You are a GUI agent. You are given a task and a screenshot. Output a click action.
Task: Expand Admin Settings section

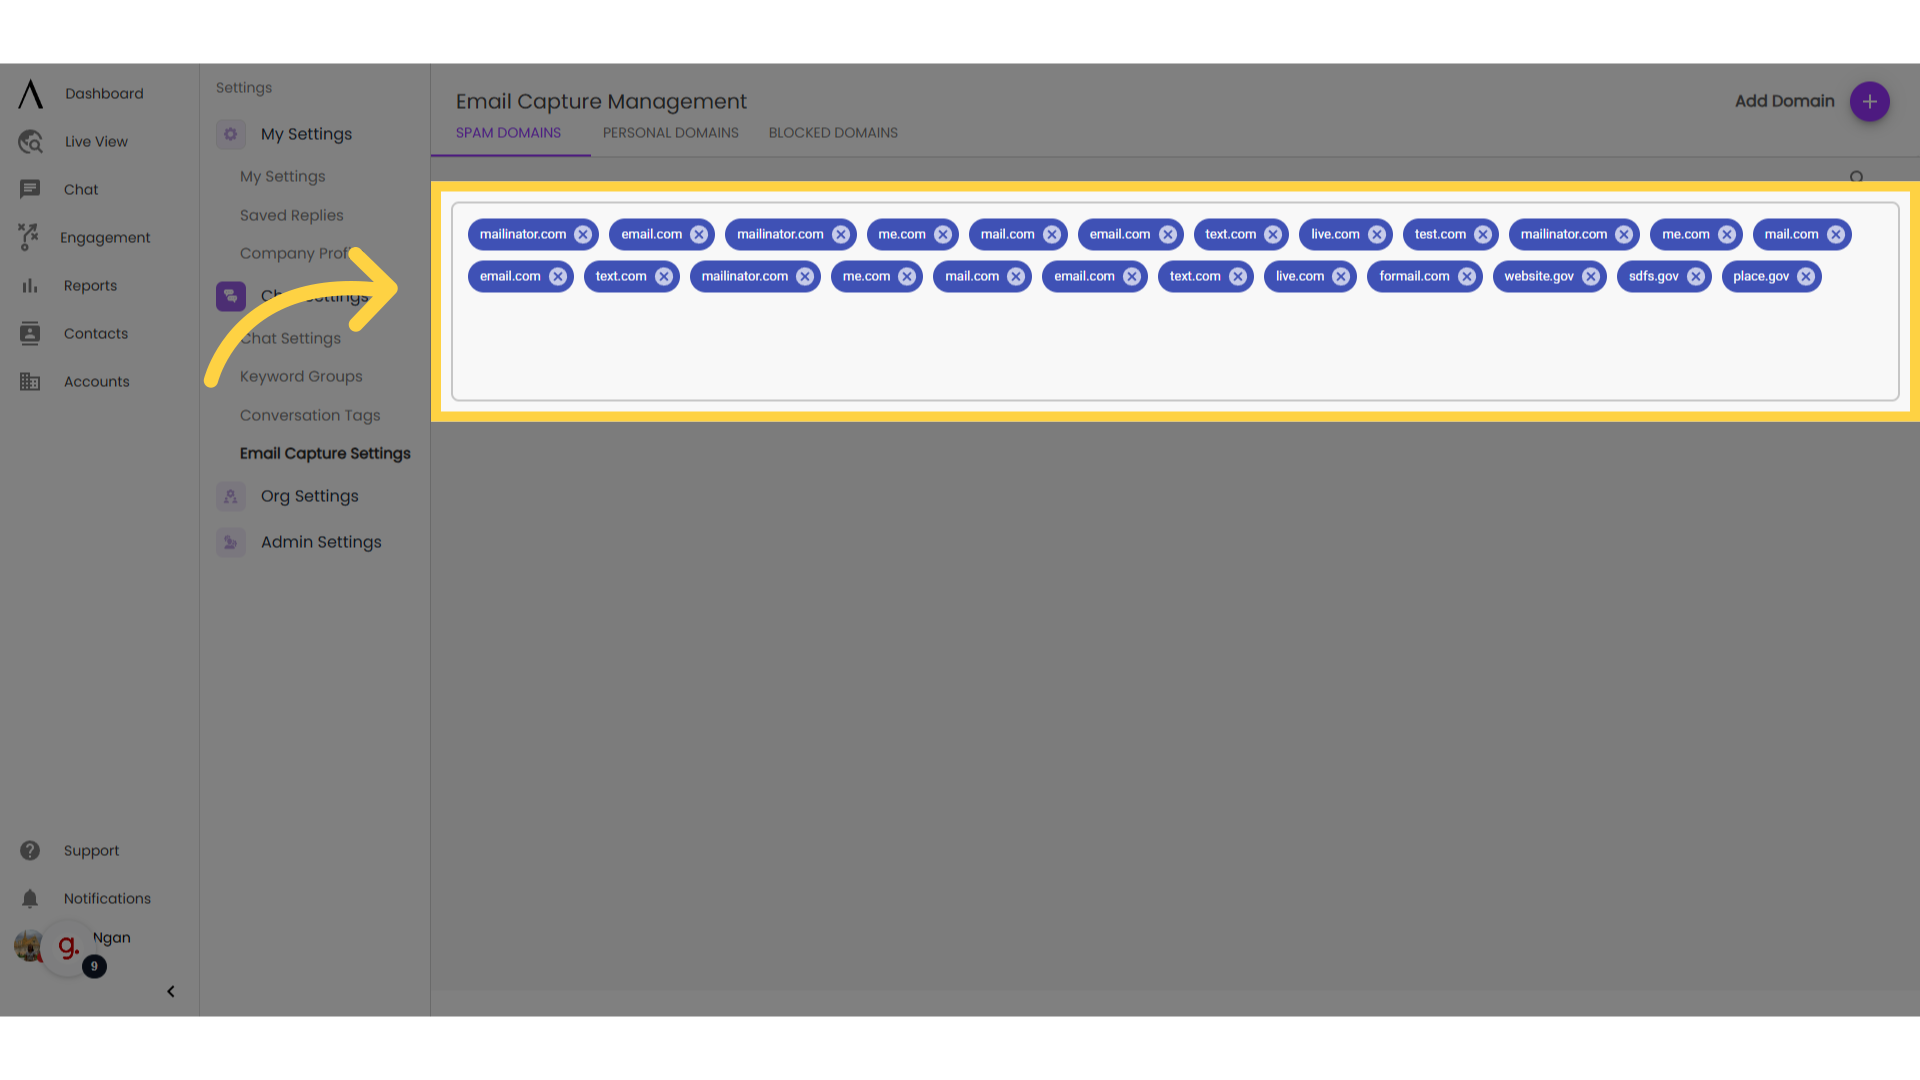click(x=320, y=542)
